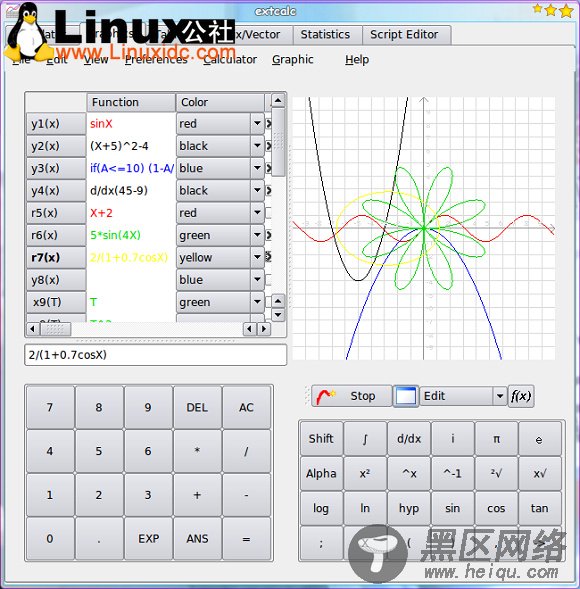The width and height of the screenshot is (580, 589).
Task: Select the 5*sin(4X) function cell
Action: point(131,235)
